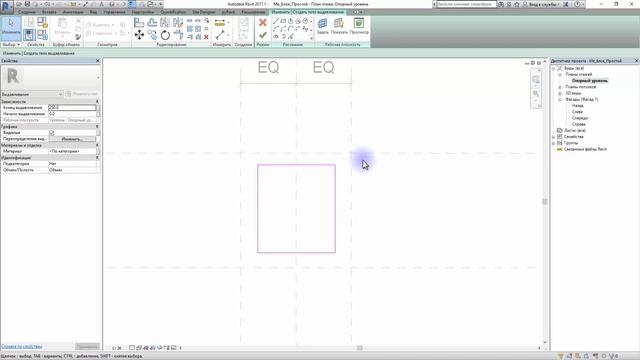Screen dimensions: 640x360
Task: Open the Надстройки ribbon tab
Action: pyautogui.click(x=143, y=12)
